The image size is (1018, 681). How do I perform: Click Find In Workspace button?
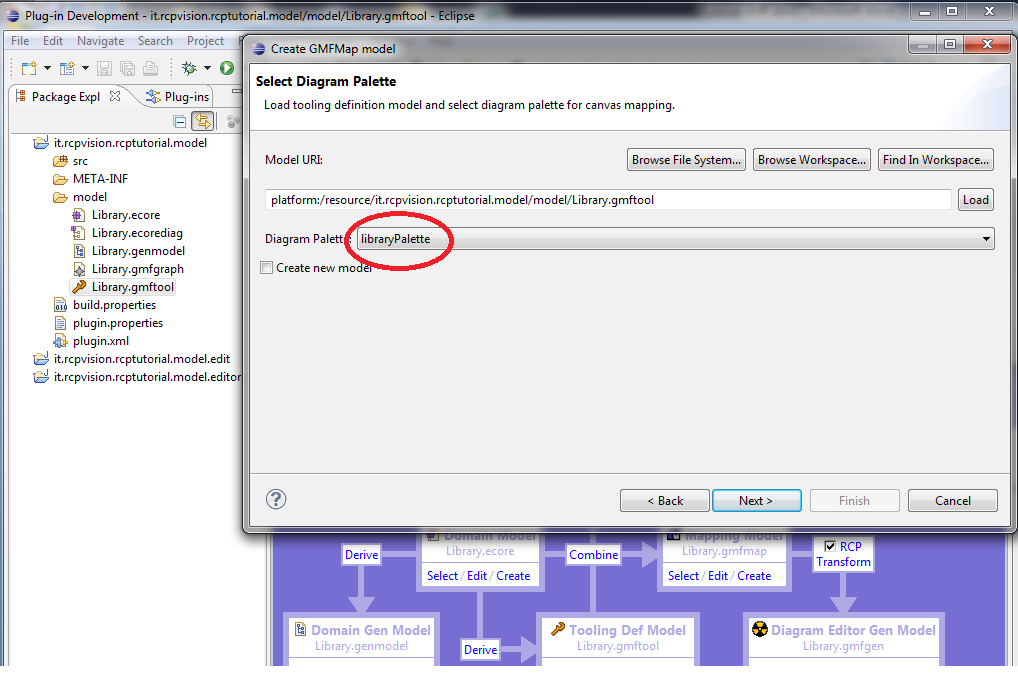click(x=936, y=160)
